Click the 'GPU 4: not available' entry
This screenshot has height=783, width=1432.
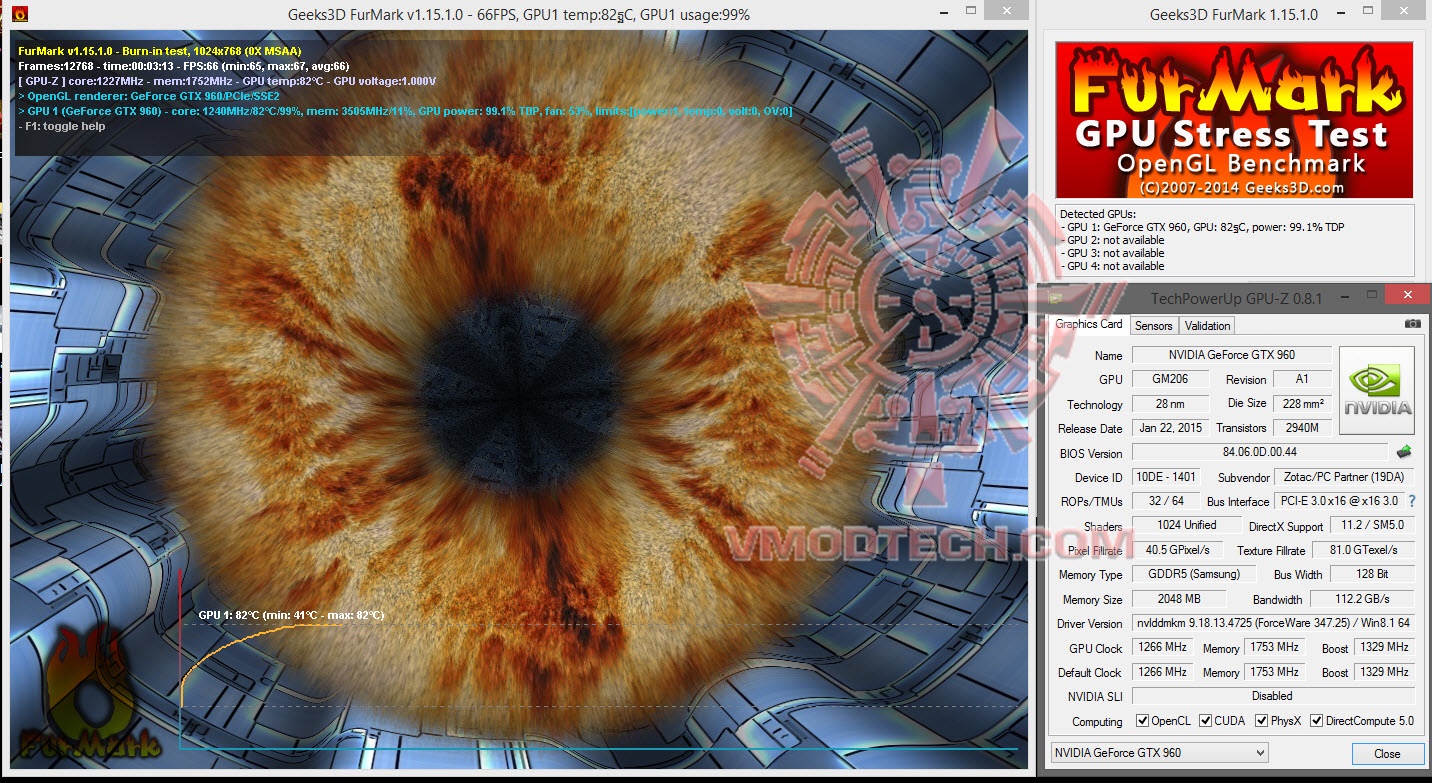[1112, 266]
